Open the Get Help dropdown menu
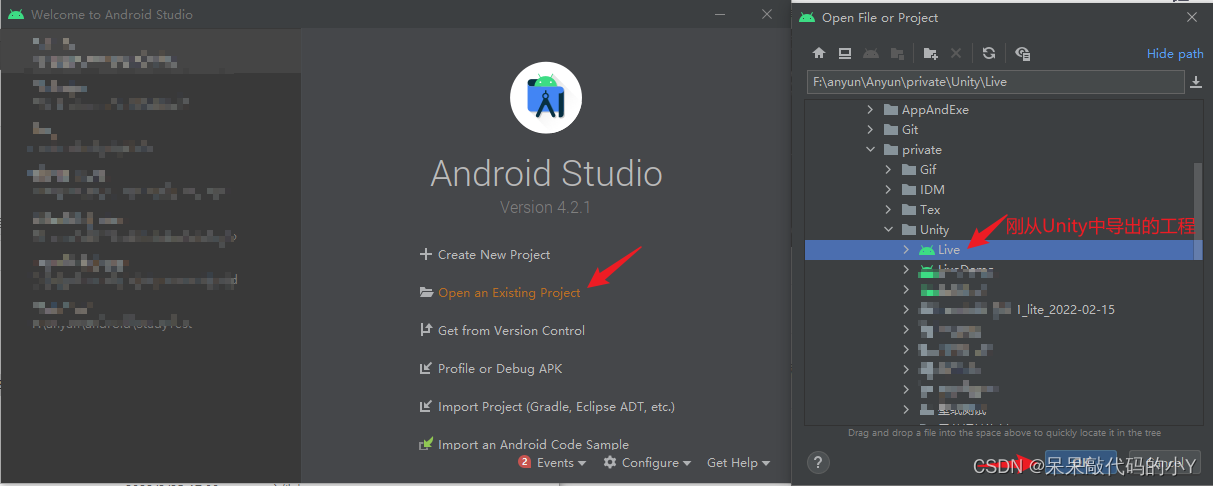 tap(739, 462)
